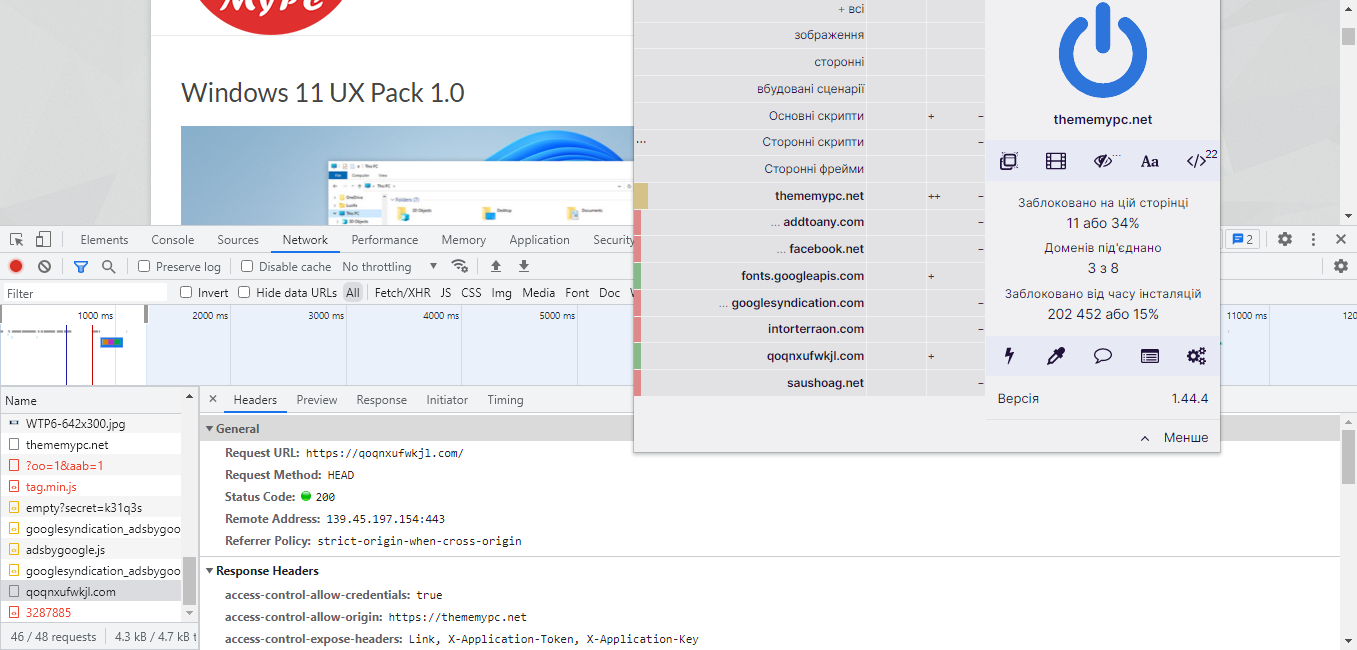
Task: Open the uBlock Origin logger
Action: 1149,355
